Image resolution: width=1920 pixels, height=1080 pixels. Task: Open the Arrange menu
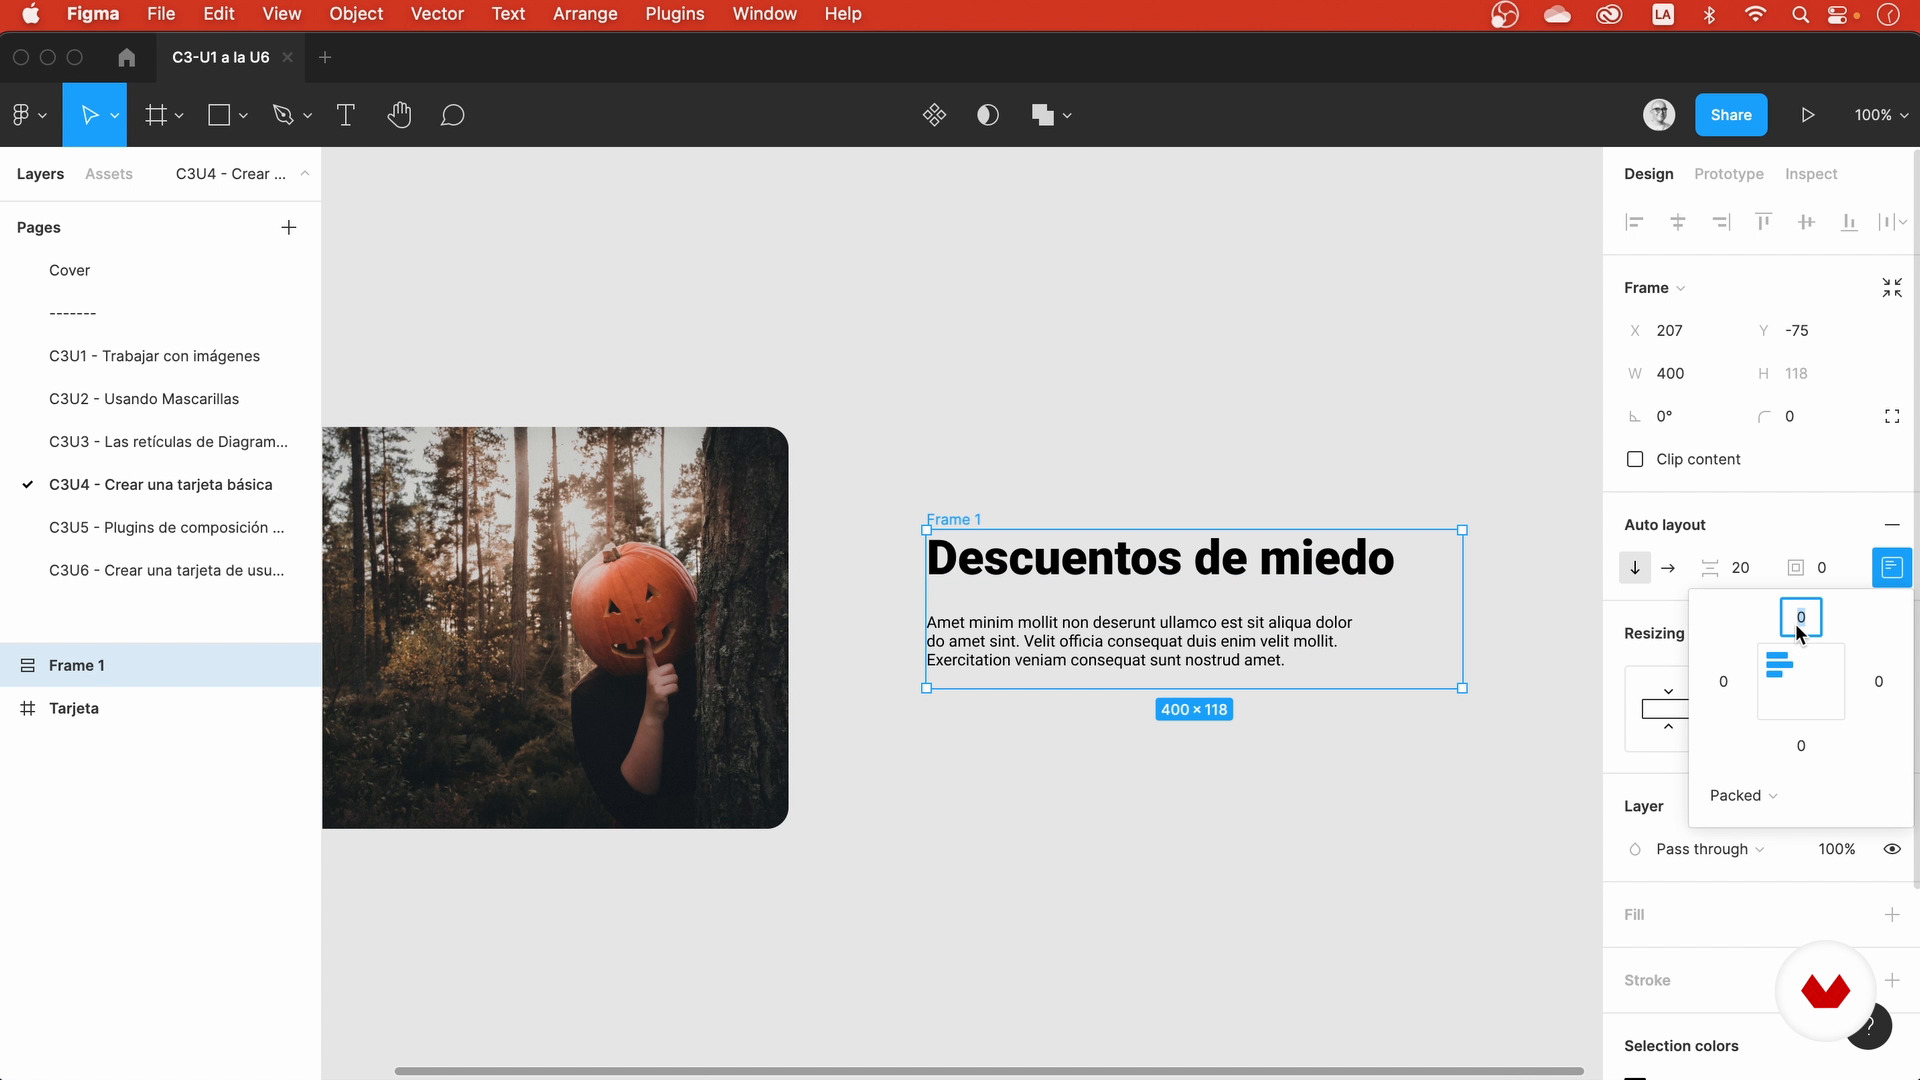(585, 14)
